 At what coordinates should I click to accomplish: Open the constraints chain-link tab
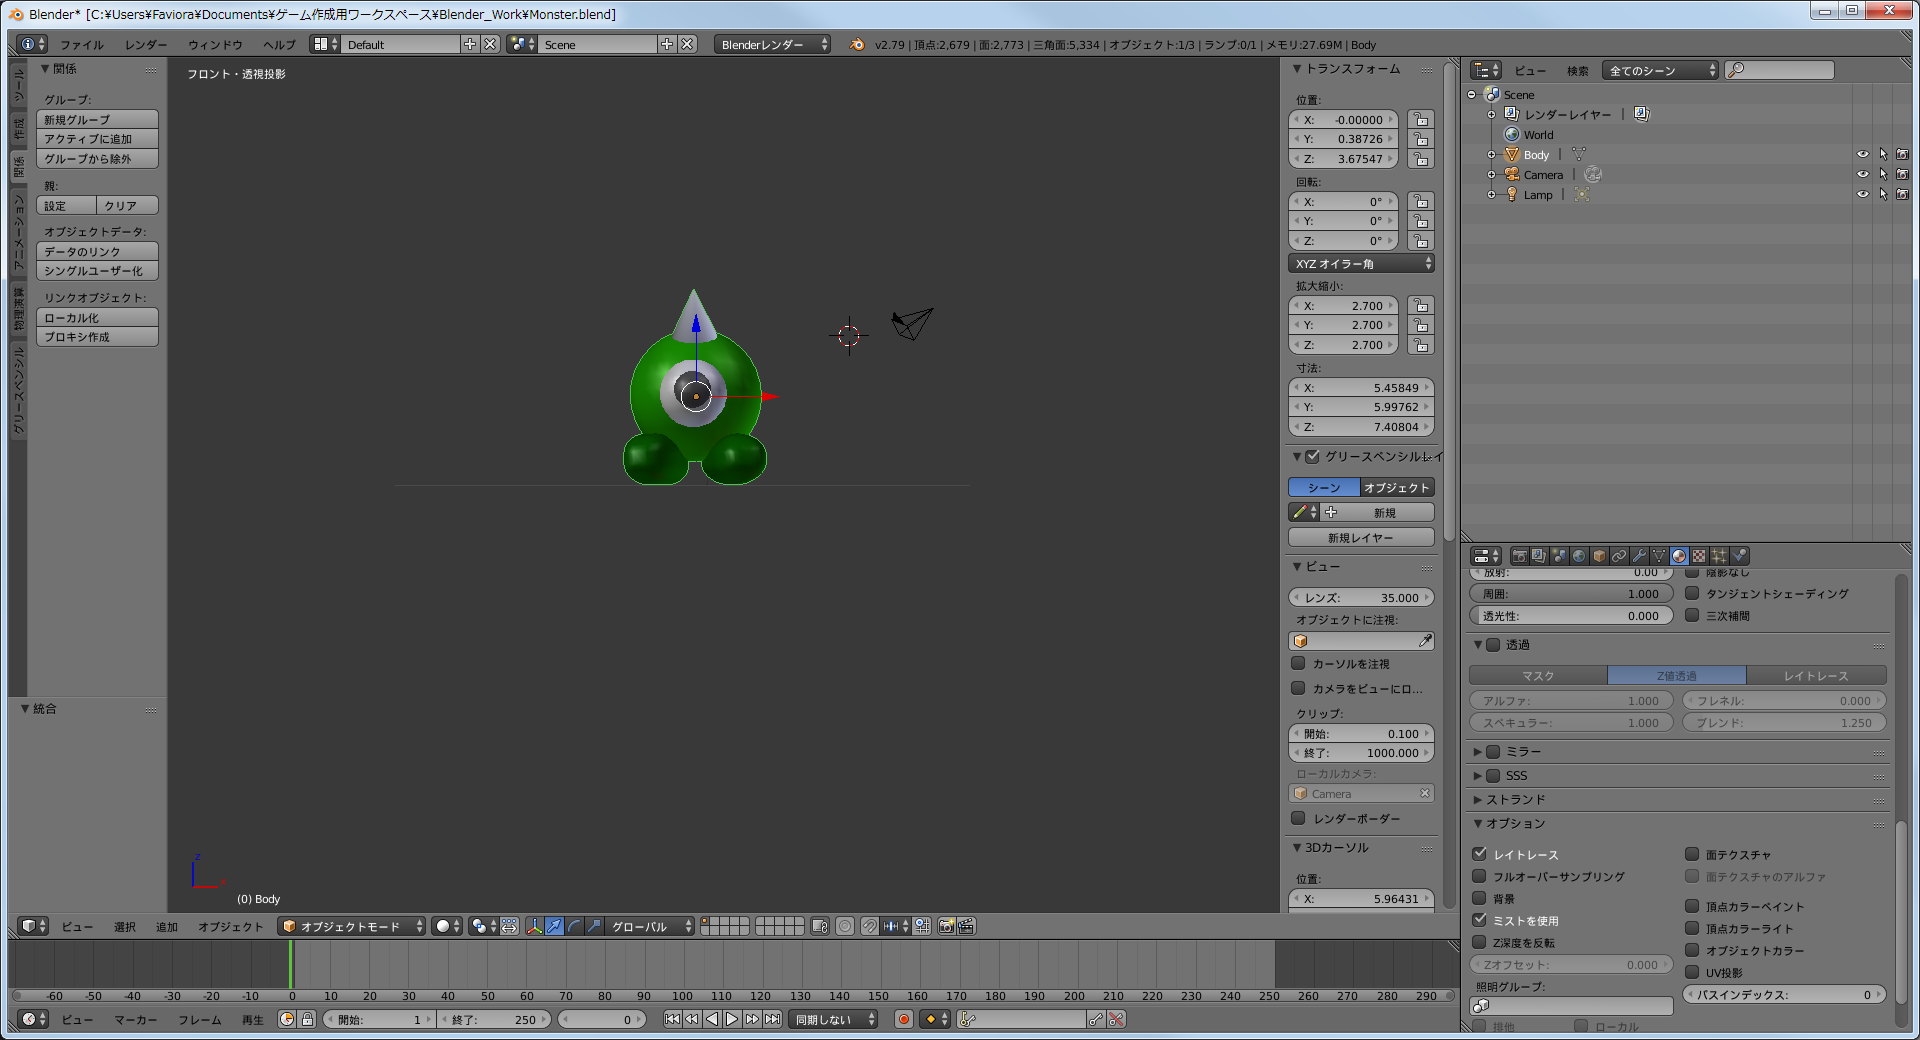point(1619,556)
